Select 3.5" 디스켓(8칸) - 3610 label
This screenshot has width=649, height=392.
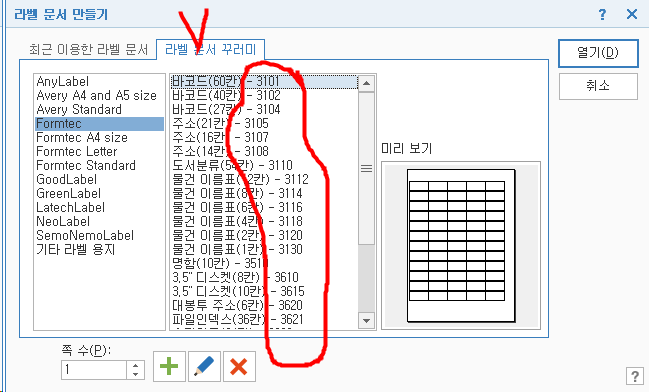[x=264, y=277]
